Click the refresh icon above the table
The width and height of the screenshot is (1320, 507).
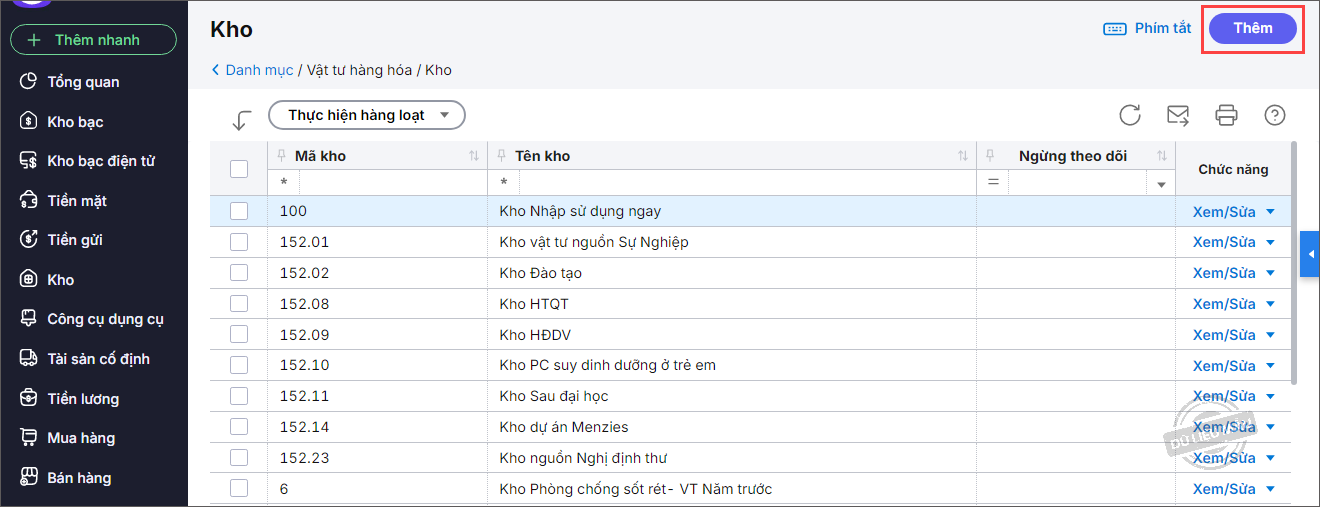[x=1130, y=115]
